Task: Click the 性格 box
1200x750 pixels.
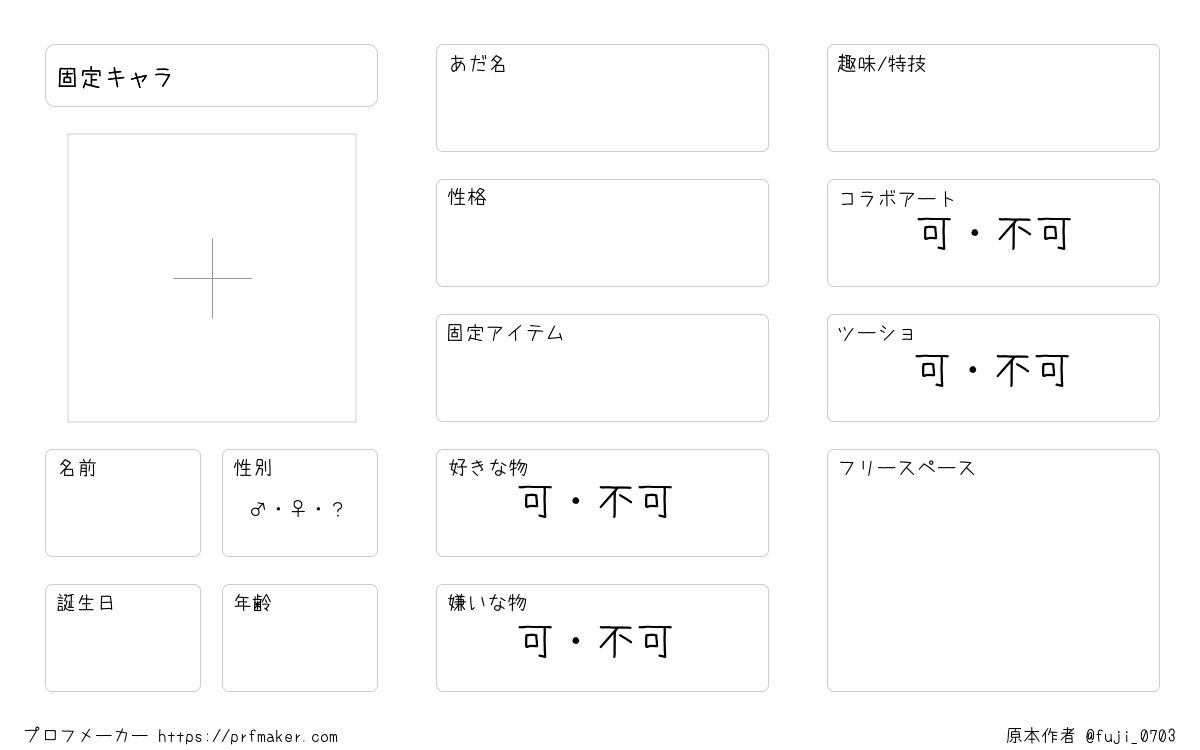Action: [602, 233]
